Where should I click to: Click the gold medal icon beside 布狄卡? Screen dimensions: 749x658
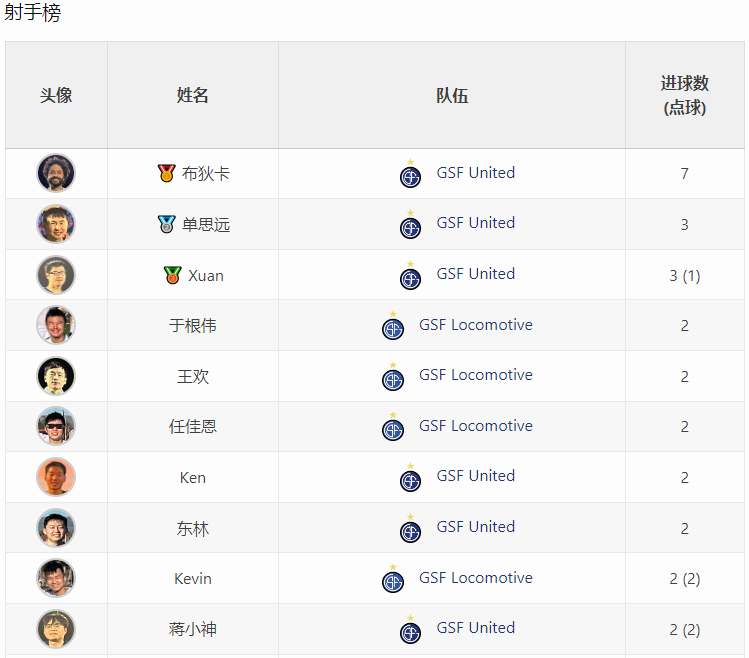point(166,173)
